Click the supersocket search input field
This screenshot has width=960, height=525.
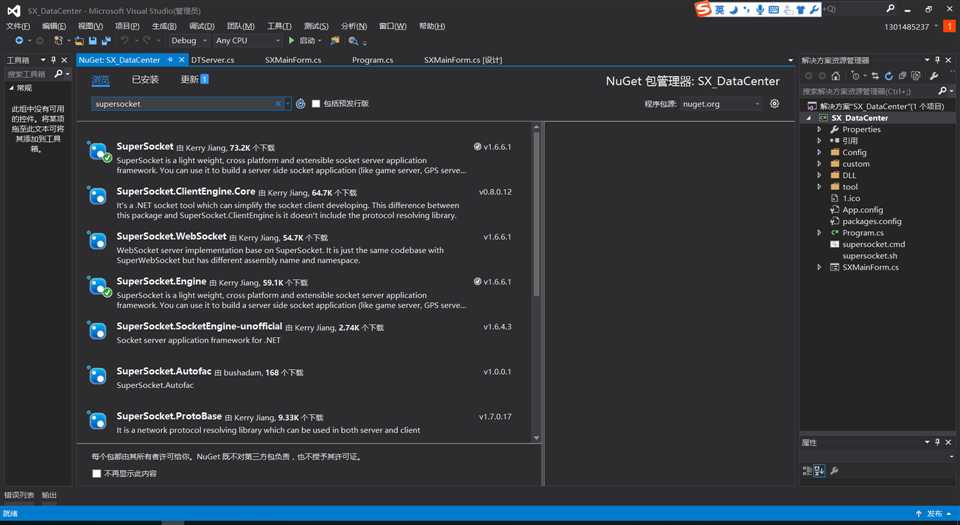click(x=184, y=104)
